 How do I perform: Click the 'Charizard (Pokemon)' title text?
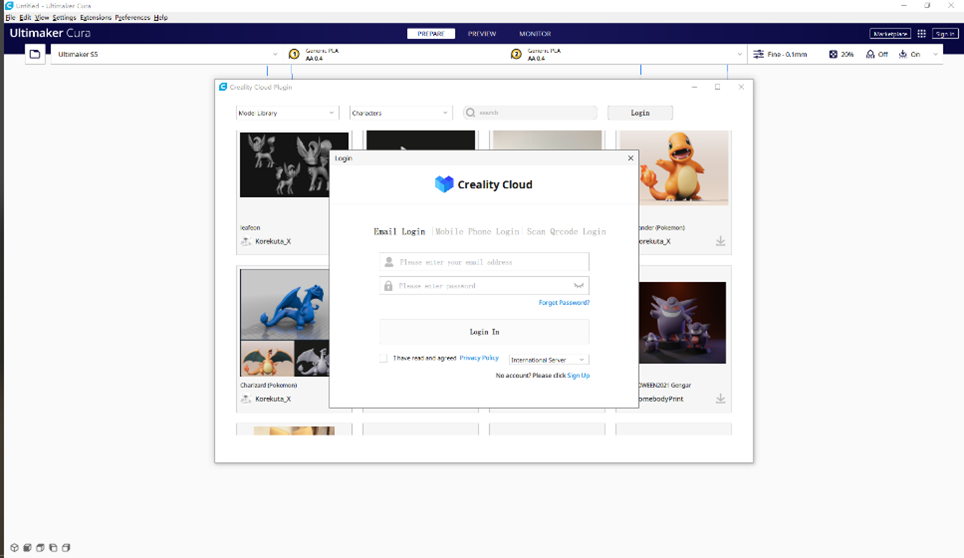(269, 385)
